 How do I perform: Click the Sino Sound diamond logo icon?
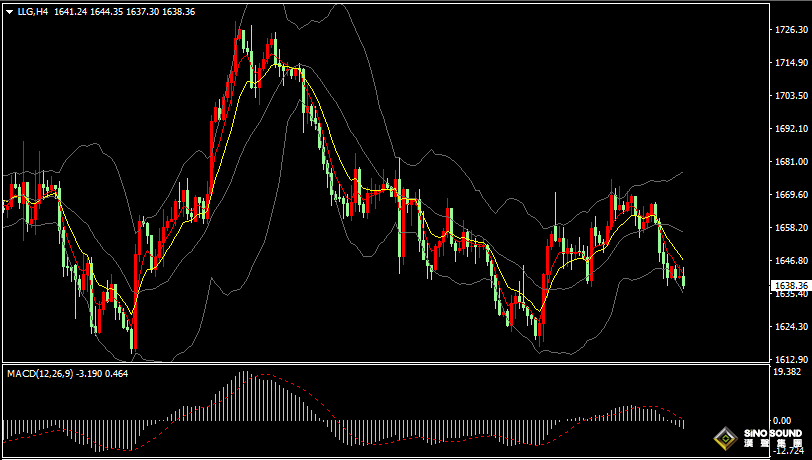725,439
